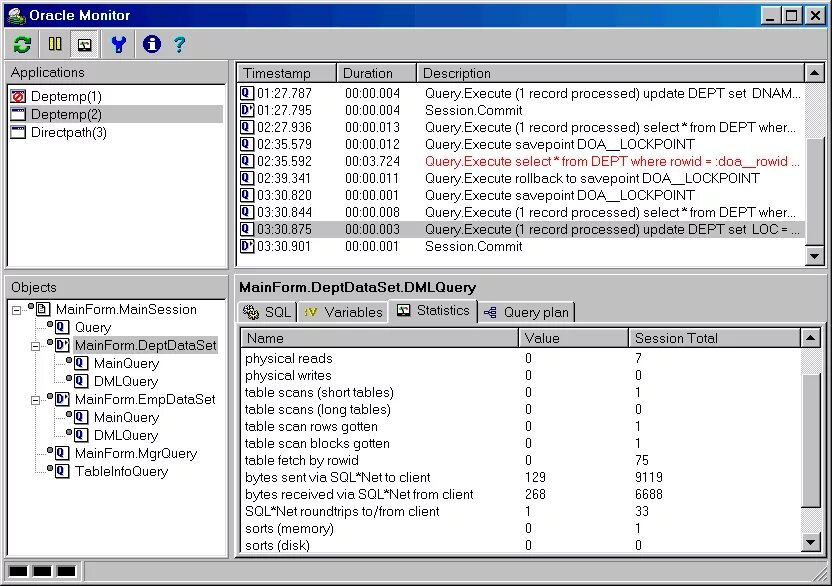Screen dimensions: 832x586
Task: Click the Timestamp column header
Action: [x=287, y=73]
